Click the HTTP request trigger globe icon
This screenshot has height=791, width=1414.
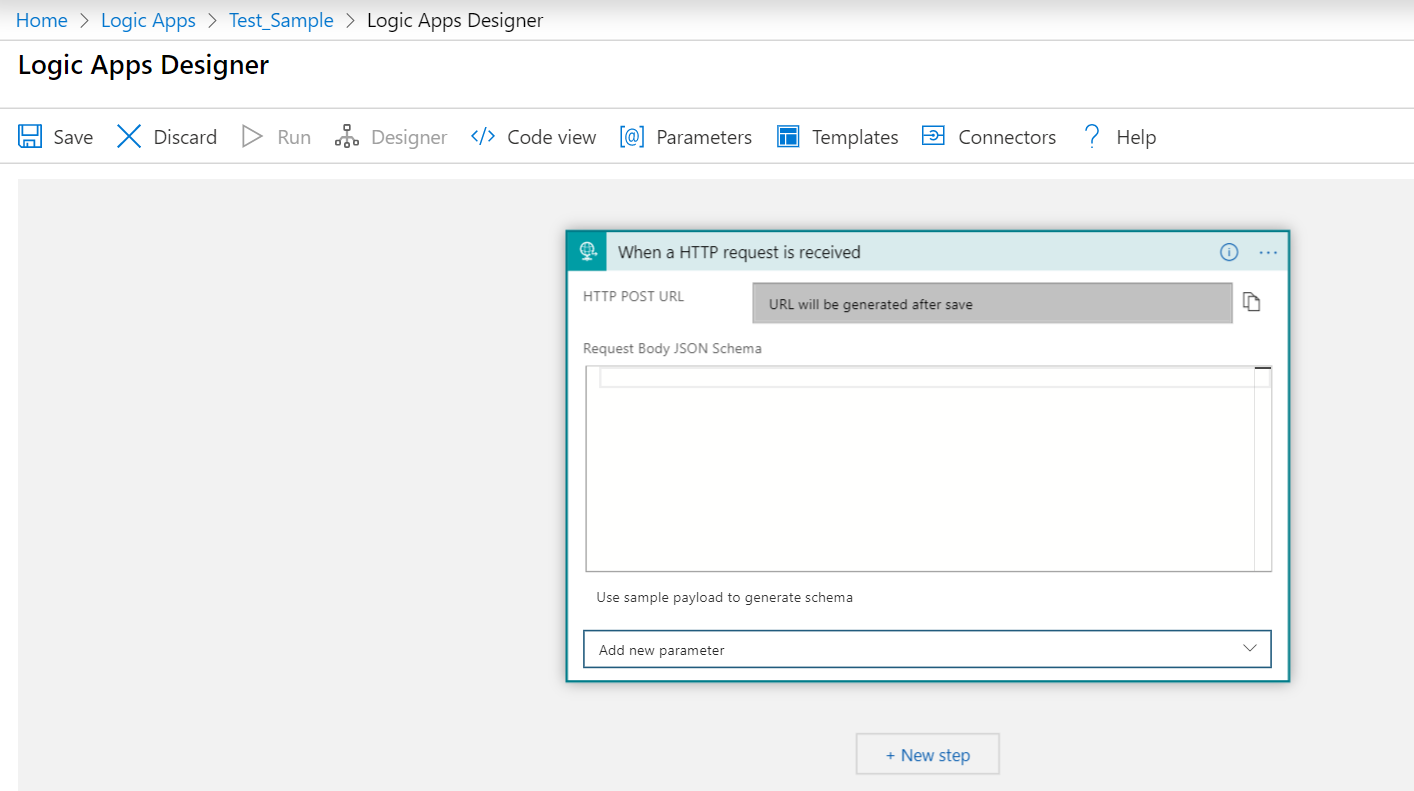pyautogui.click(x=588, y=252)
